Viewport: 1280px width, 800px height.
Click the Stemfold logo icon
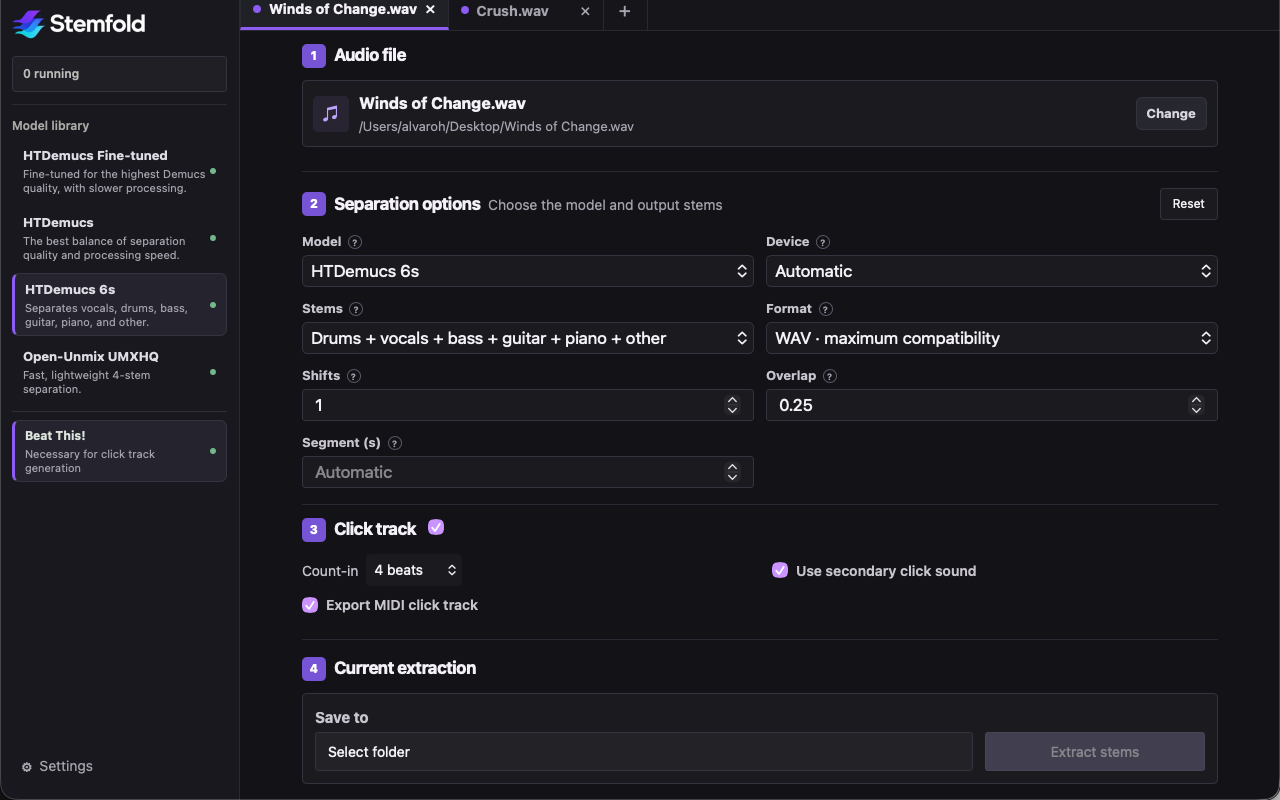click(28, 24)
